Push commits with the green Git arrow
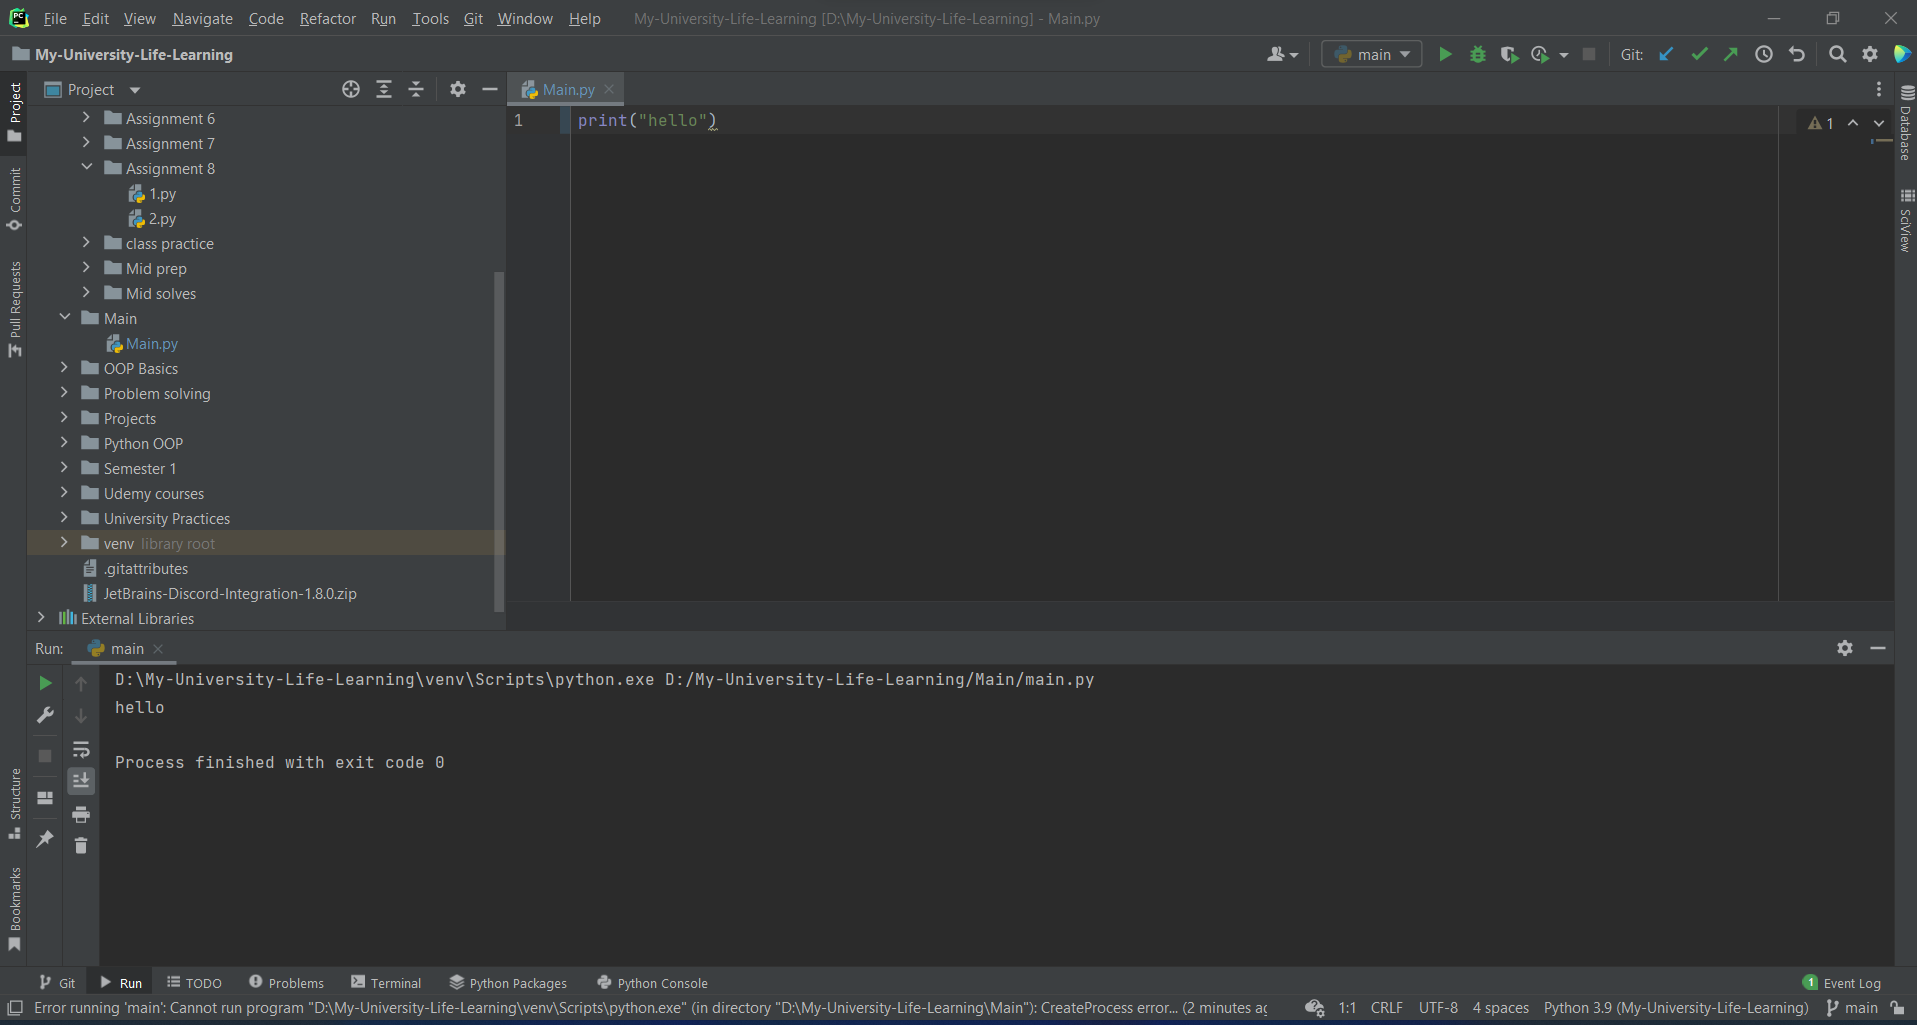Image resolution: width=1917 pixels, height=1025 pixels. [1731, 54]
